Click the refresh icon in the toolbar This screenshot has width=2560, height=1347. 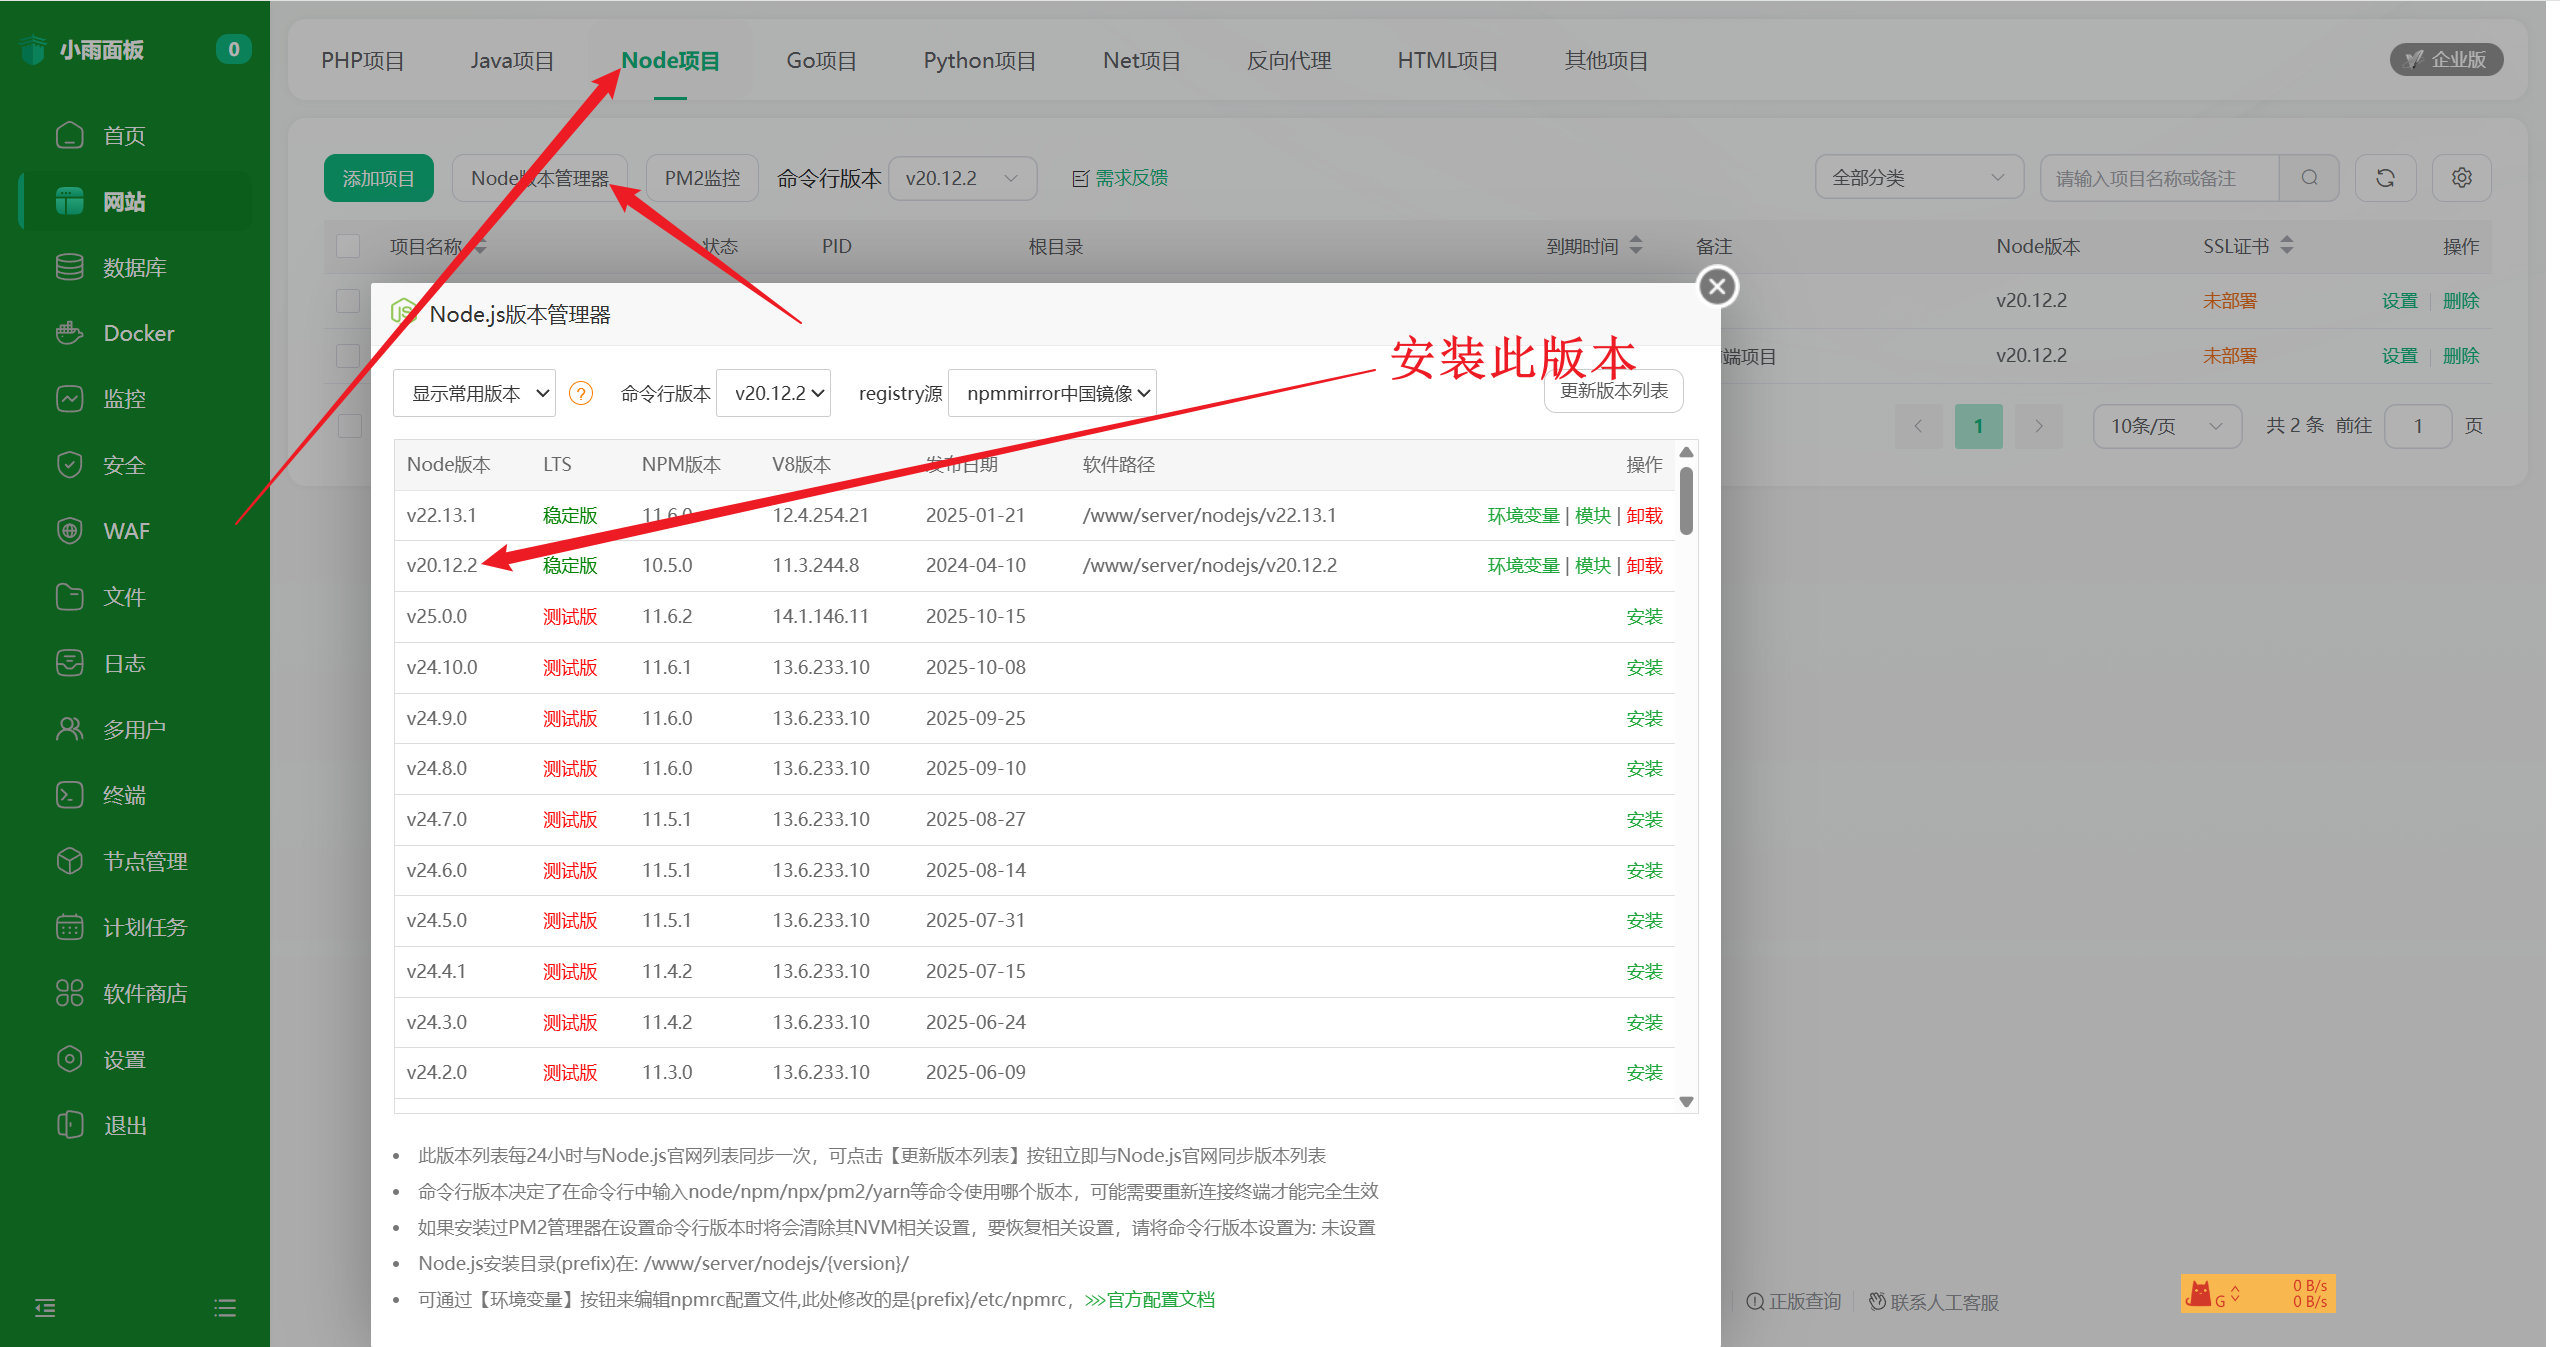pyautogui.click(x=2385, y=178)
